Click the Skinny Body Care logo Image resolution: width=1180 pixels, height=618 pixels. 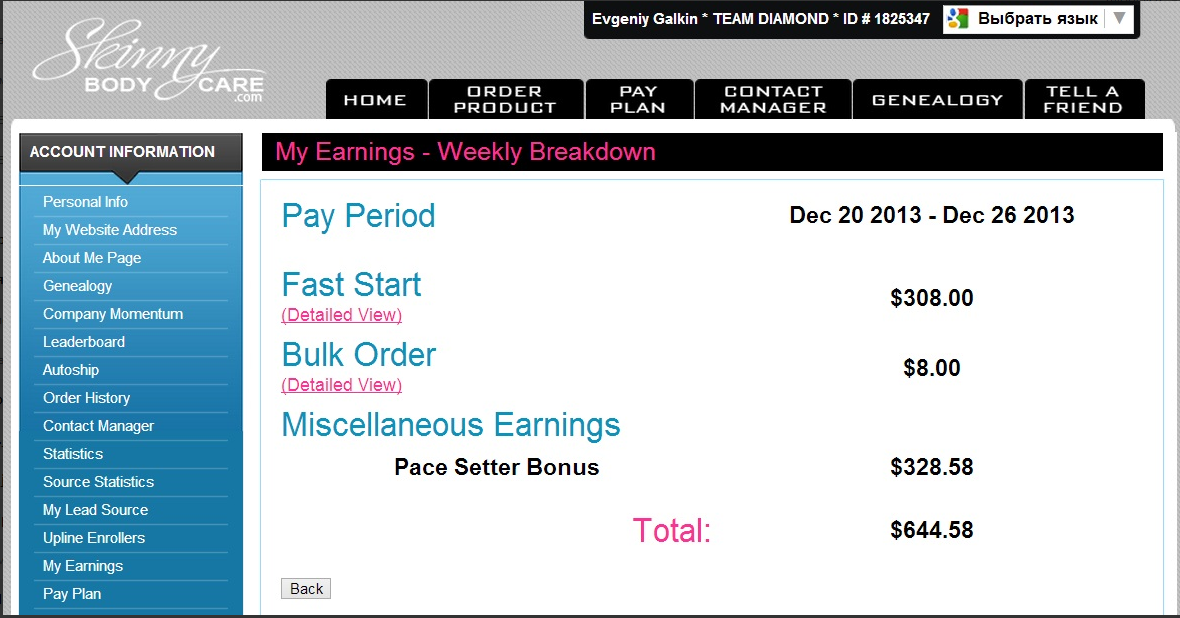pyautogui.click(x=148, y=64)
